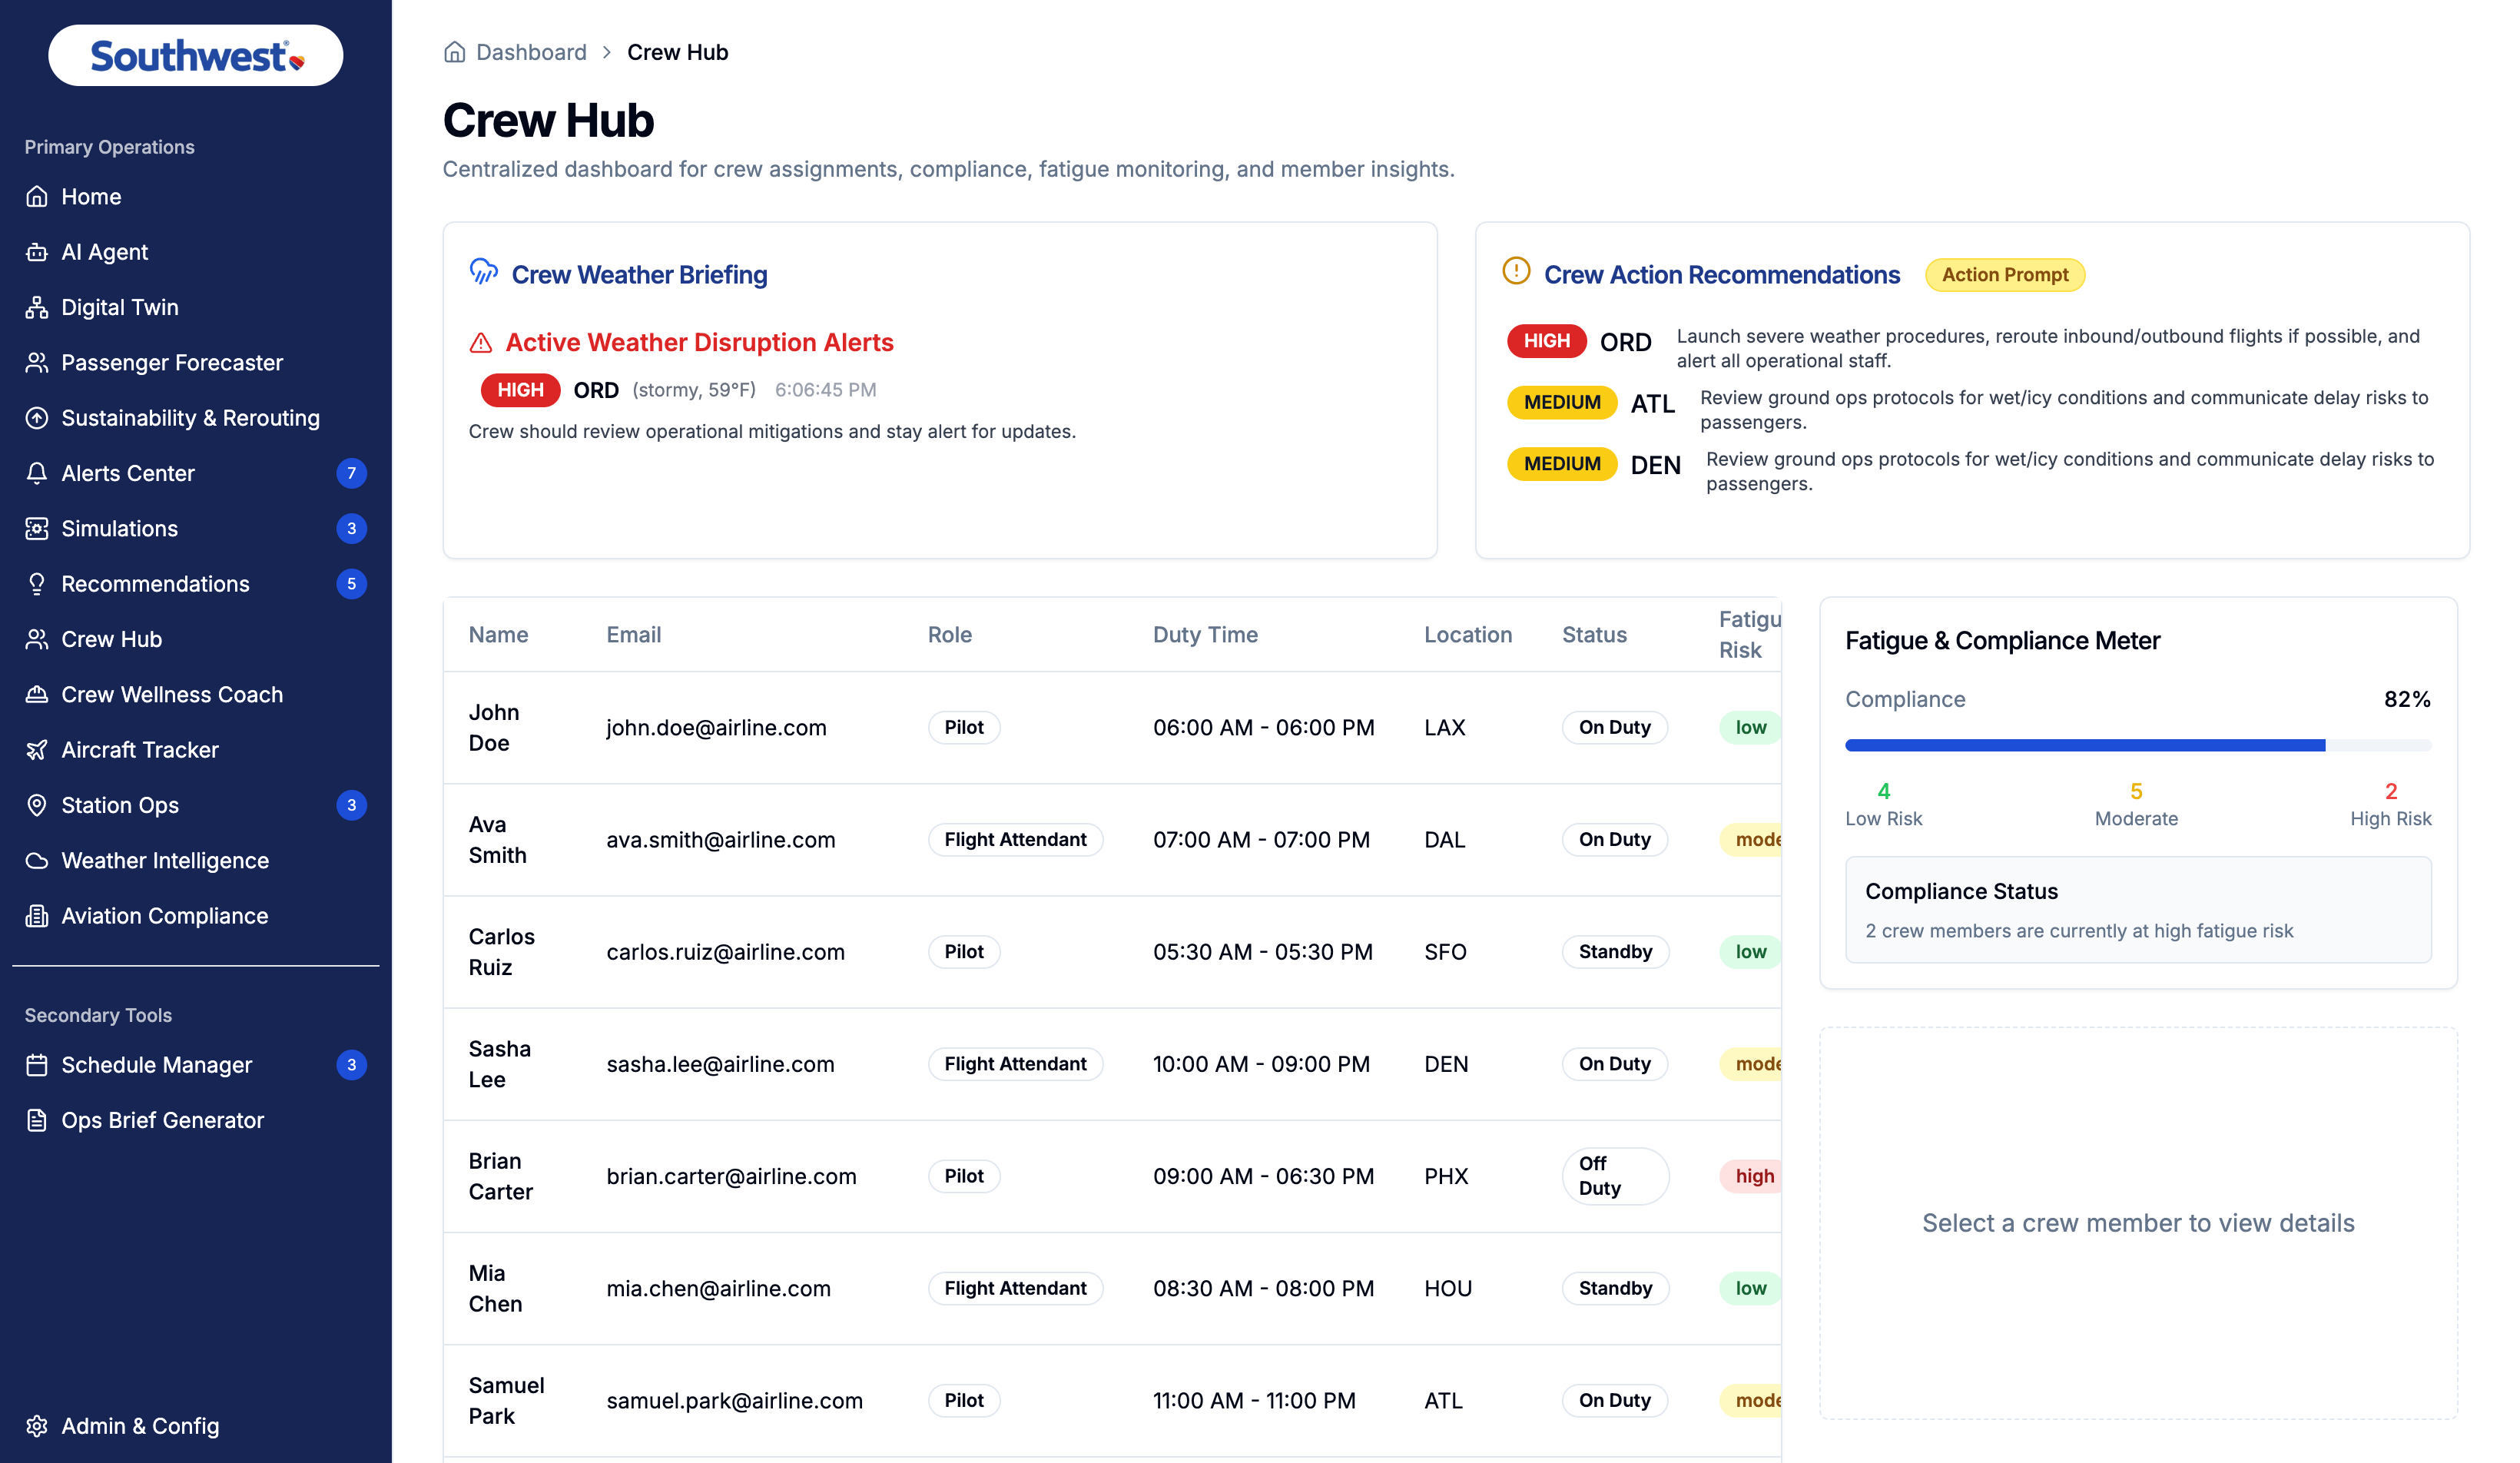Click the Sustainability & Rerouting arrow icon

pos(37,418)
